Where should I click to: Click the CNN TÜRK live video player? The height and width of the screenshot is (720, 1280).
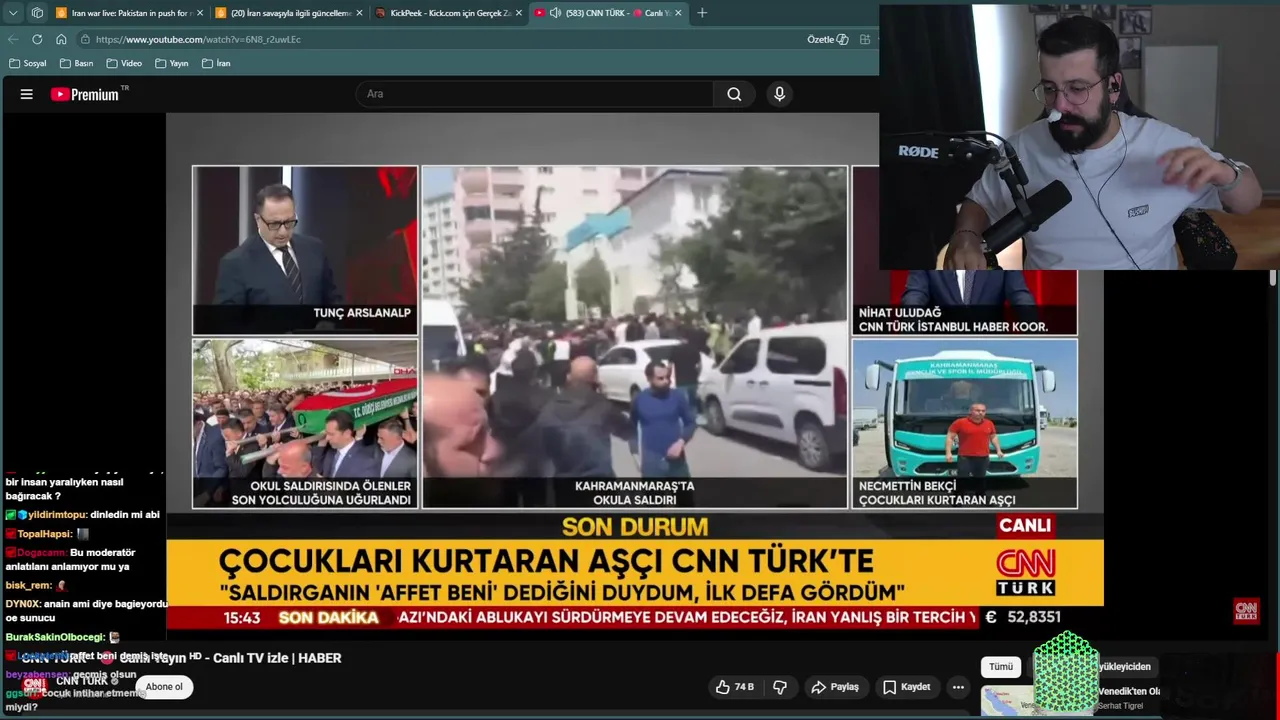tap(635, 370)
